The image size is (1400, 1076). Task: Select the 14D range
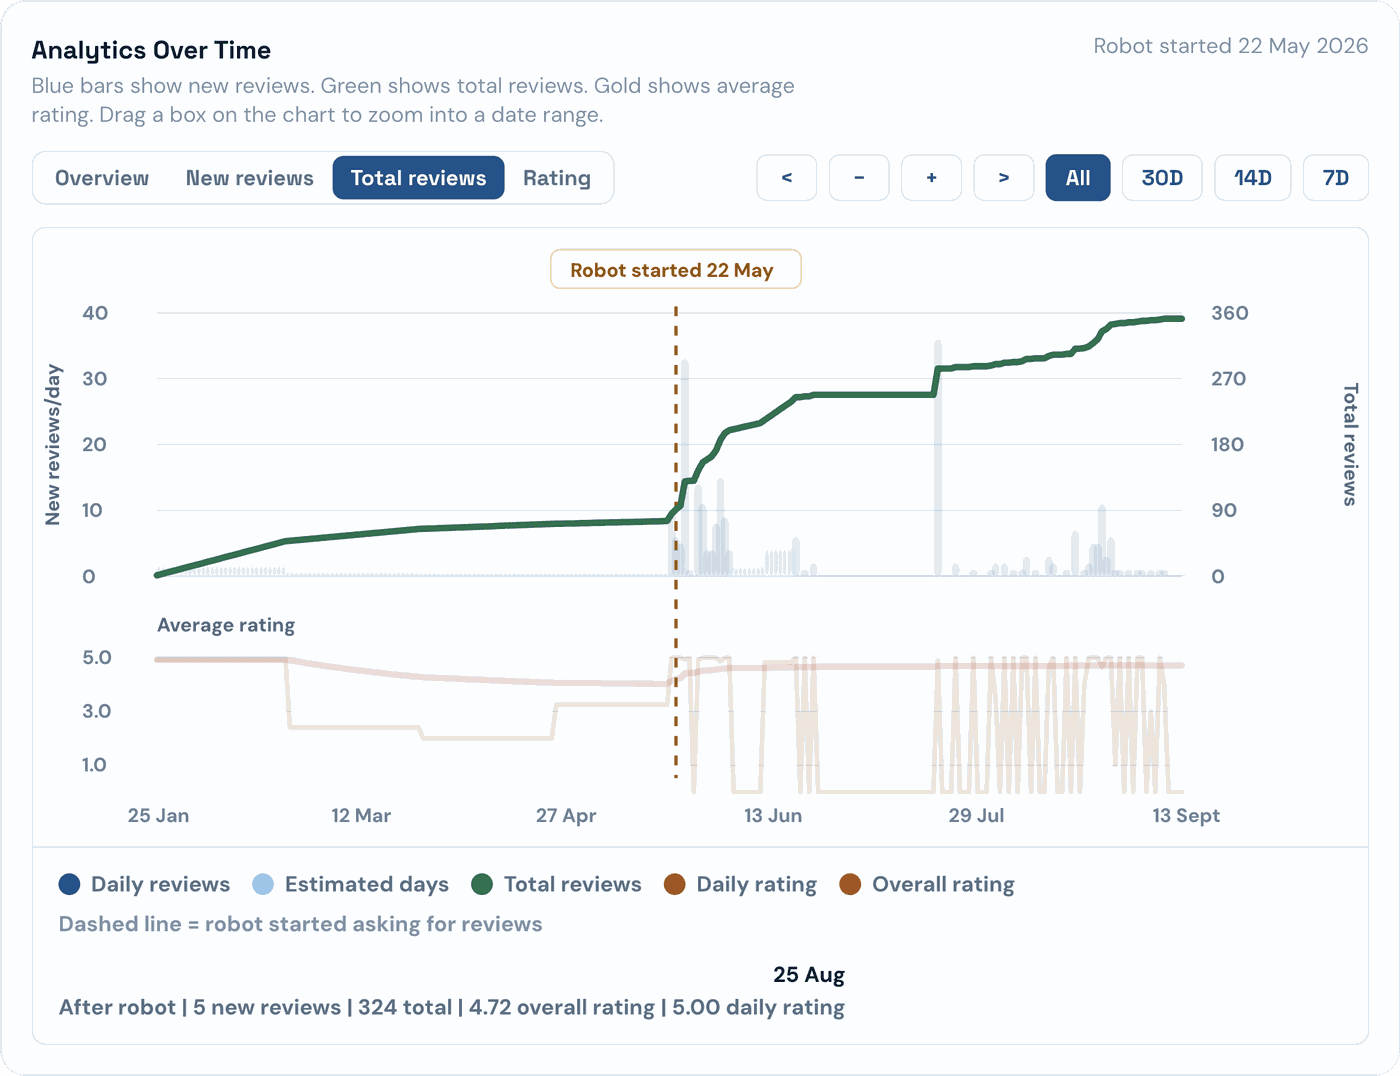coord(1253,178)
